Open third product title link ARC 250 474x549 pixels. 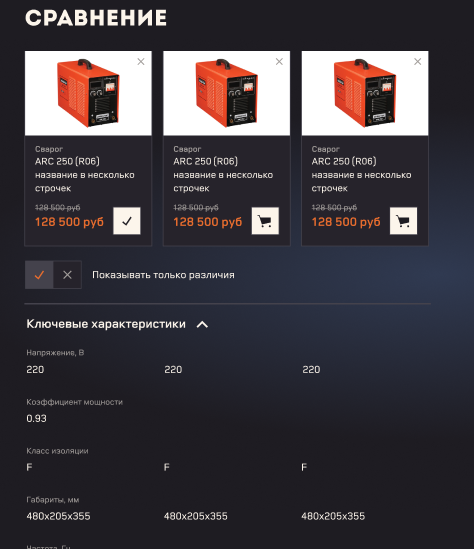(x=361, y=175)
